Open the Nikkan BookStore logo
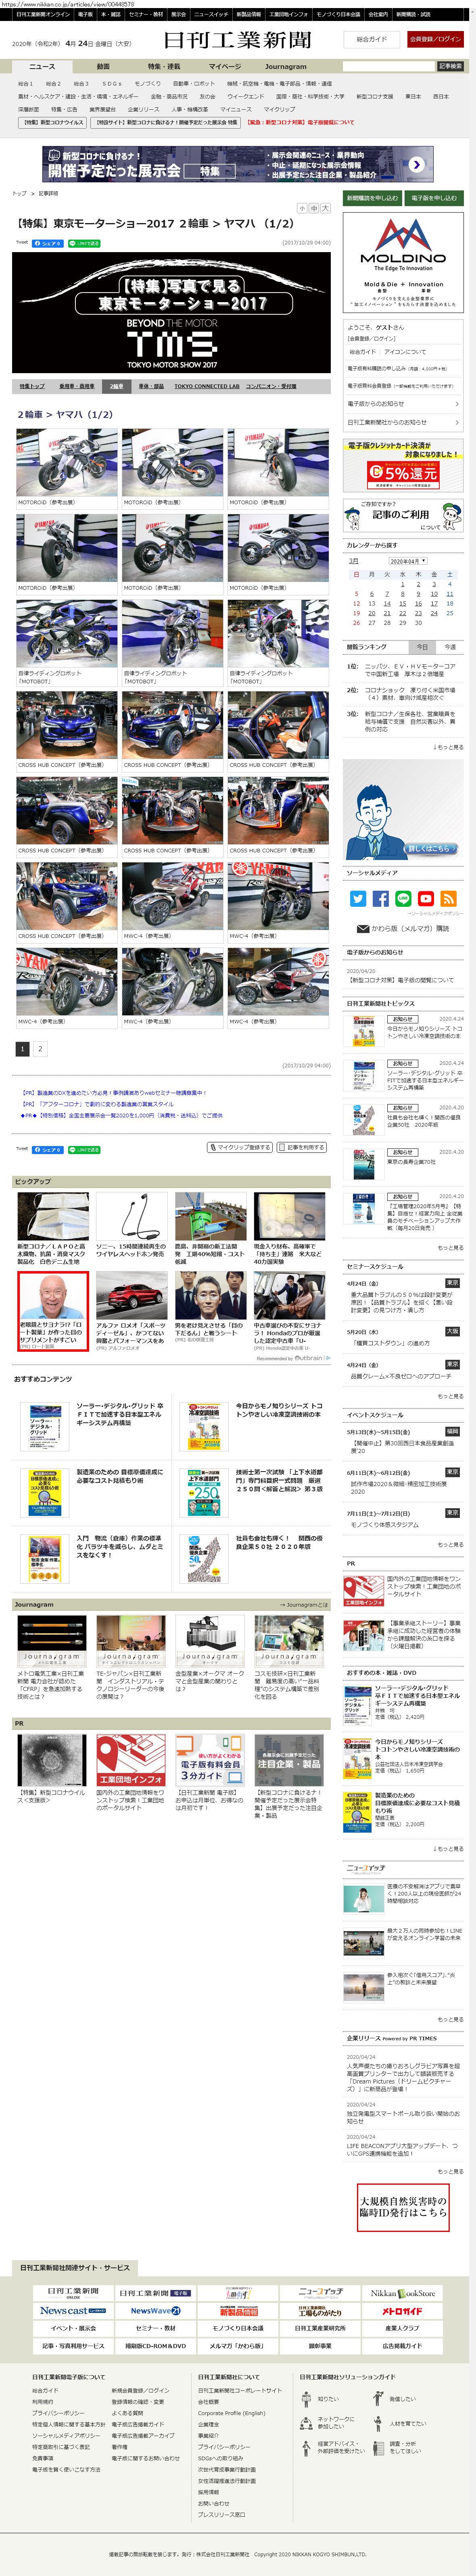Viewport: 476px width, 2576px height. click(x=402, y=2293)
